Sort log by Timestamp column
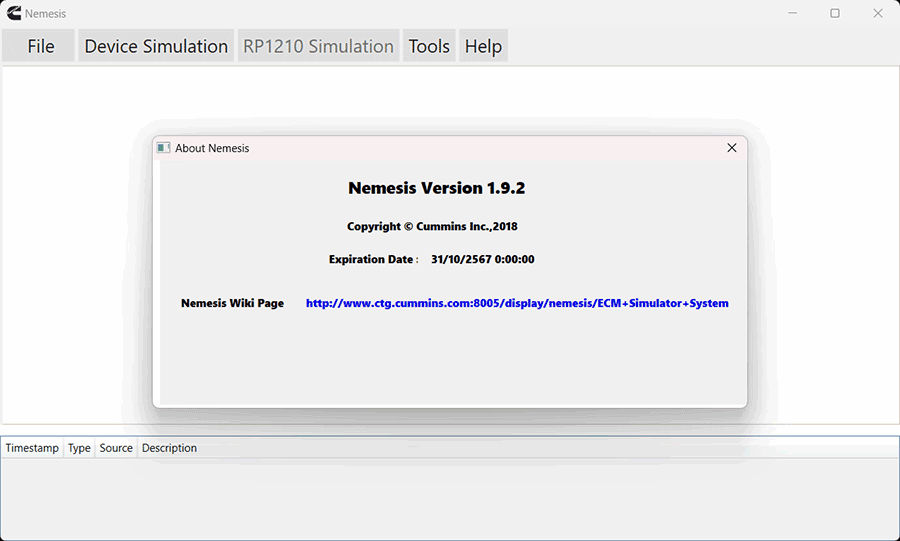 pos(32,448)
